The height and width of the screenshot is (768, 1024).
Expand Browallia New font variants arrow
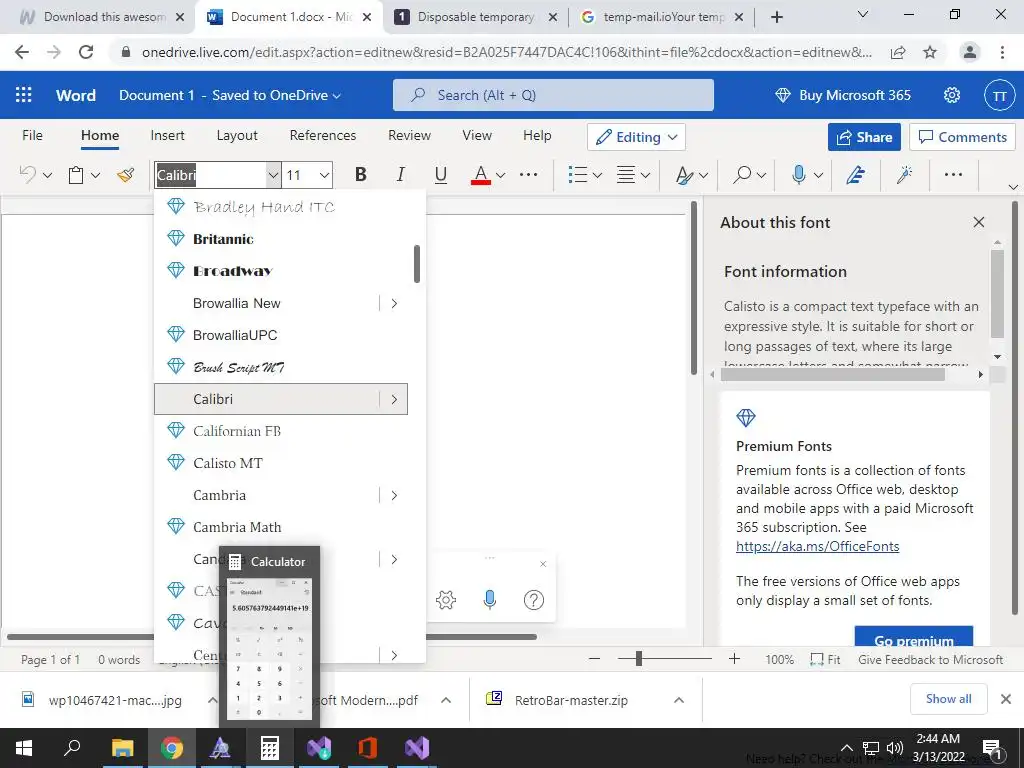[x=394, y=303]
